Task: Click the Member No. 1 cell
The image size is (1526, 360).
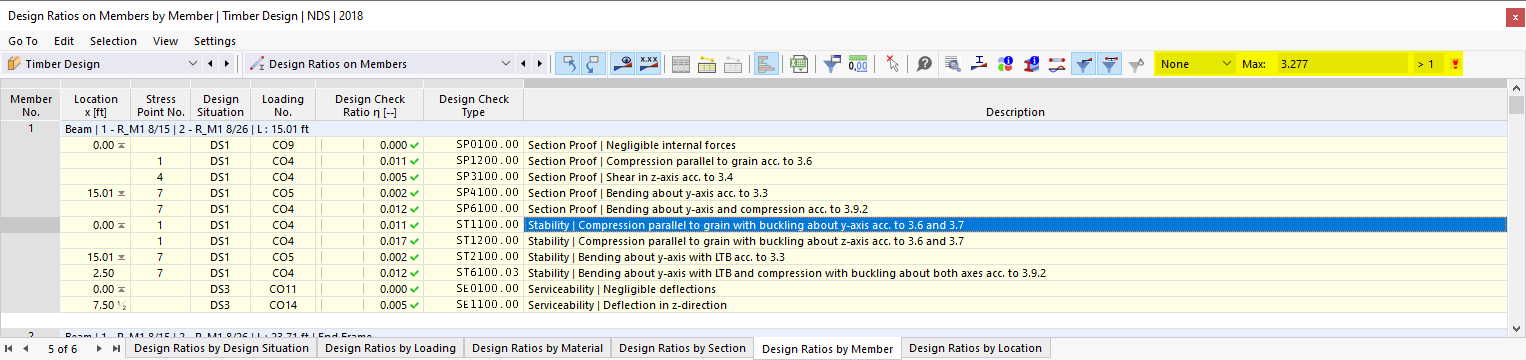Action: click(30, 129)
